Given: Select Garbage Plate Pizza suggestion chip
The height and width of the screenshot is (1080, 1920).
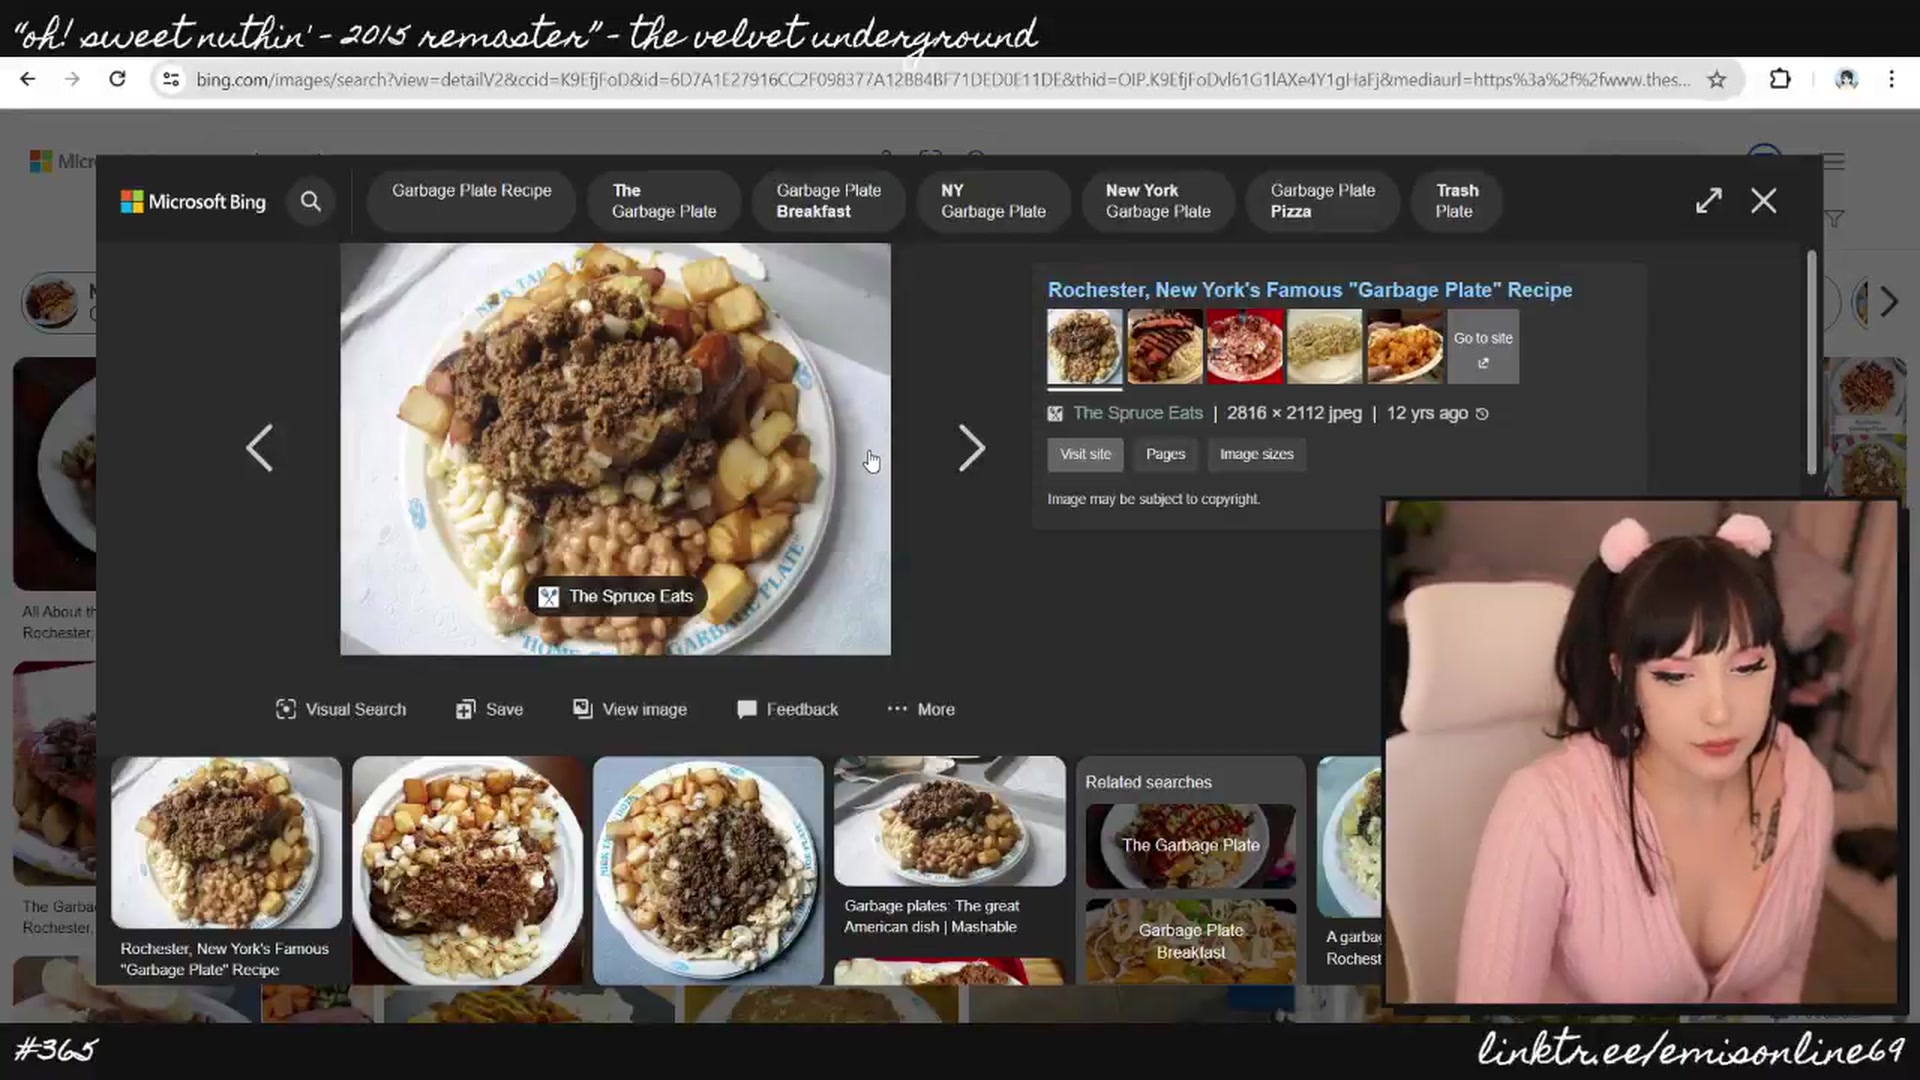Looking at the screenshot, I should [x=1323, y=201].
